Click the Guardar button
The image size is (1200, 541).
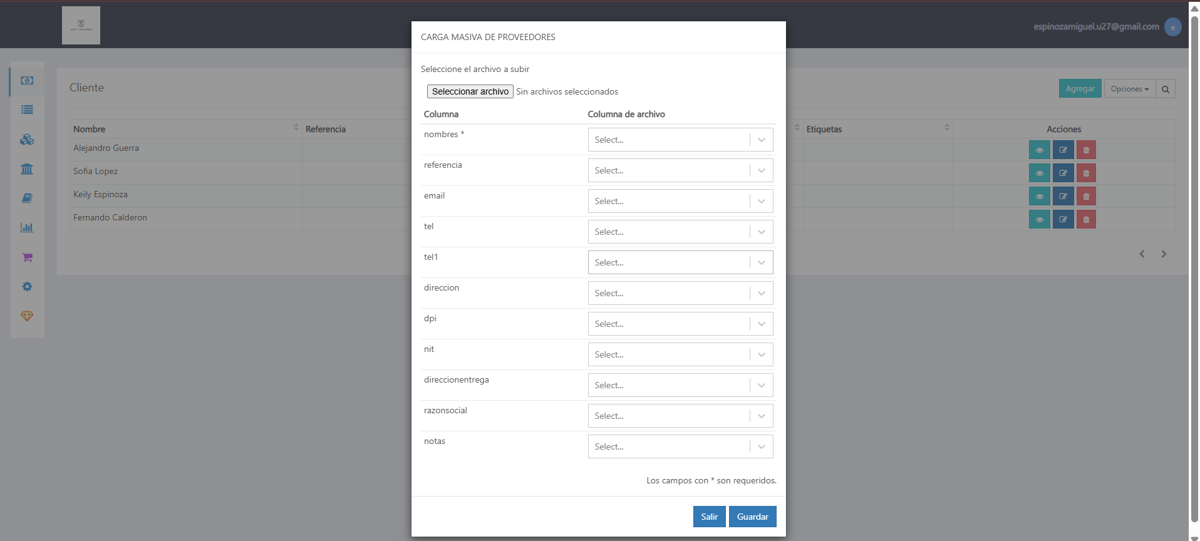coord(753,517)
